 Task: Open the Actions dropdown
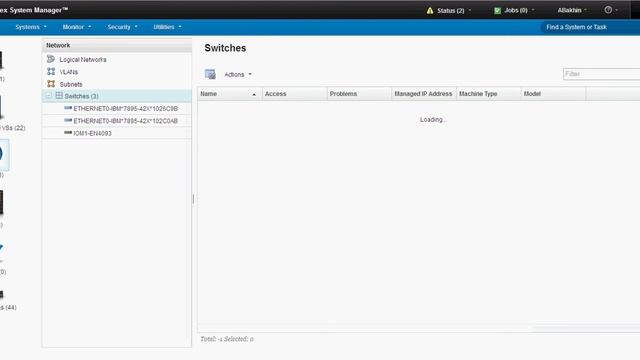pyautogui.click(x=238, y=74)
